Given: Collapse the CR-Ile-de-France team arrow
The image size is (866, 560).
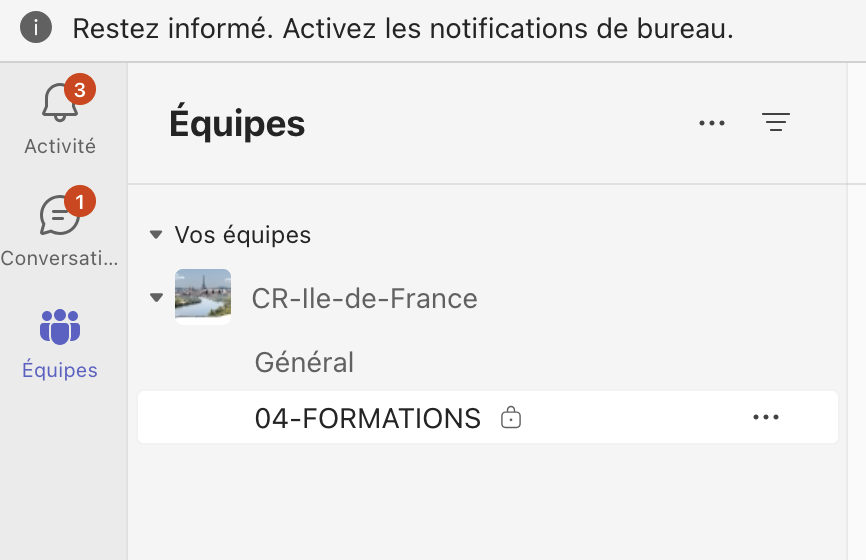Looking at the screenshot, I should (x=156, y=298).
